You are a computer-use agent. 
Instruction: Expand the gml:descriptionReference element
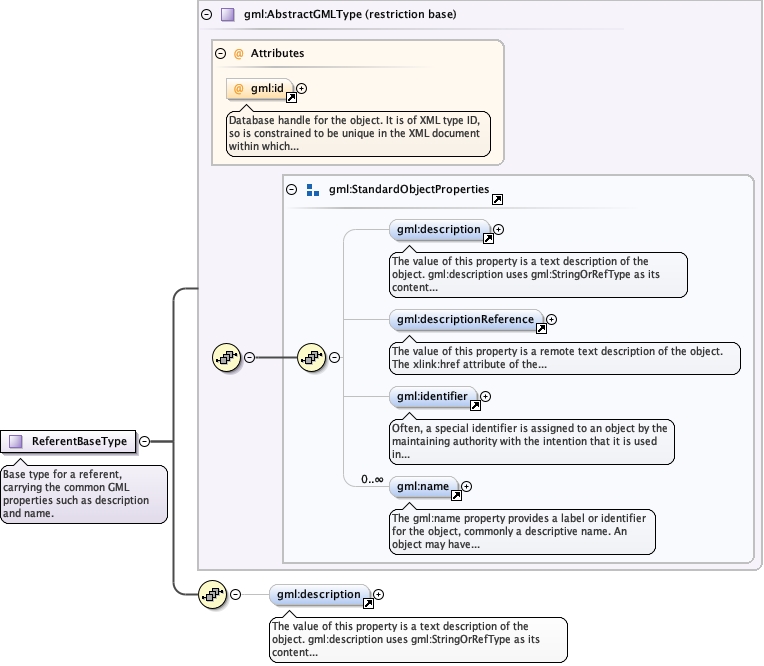click(x=552, y=320)
